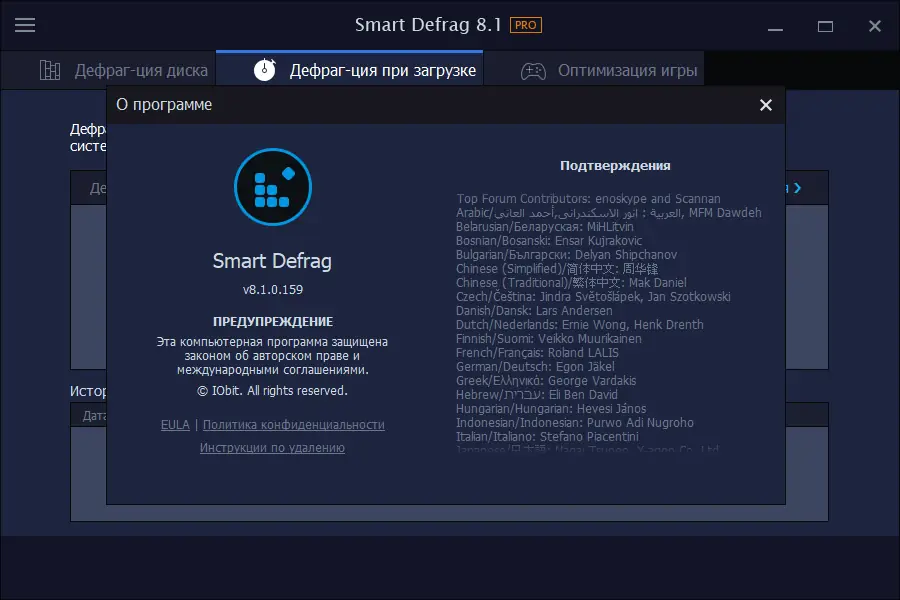Close the Smart Defrag main window
Viewport: 900px width, 600px height.
[875, 26]
